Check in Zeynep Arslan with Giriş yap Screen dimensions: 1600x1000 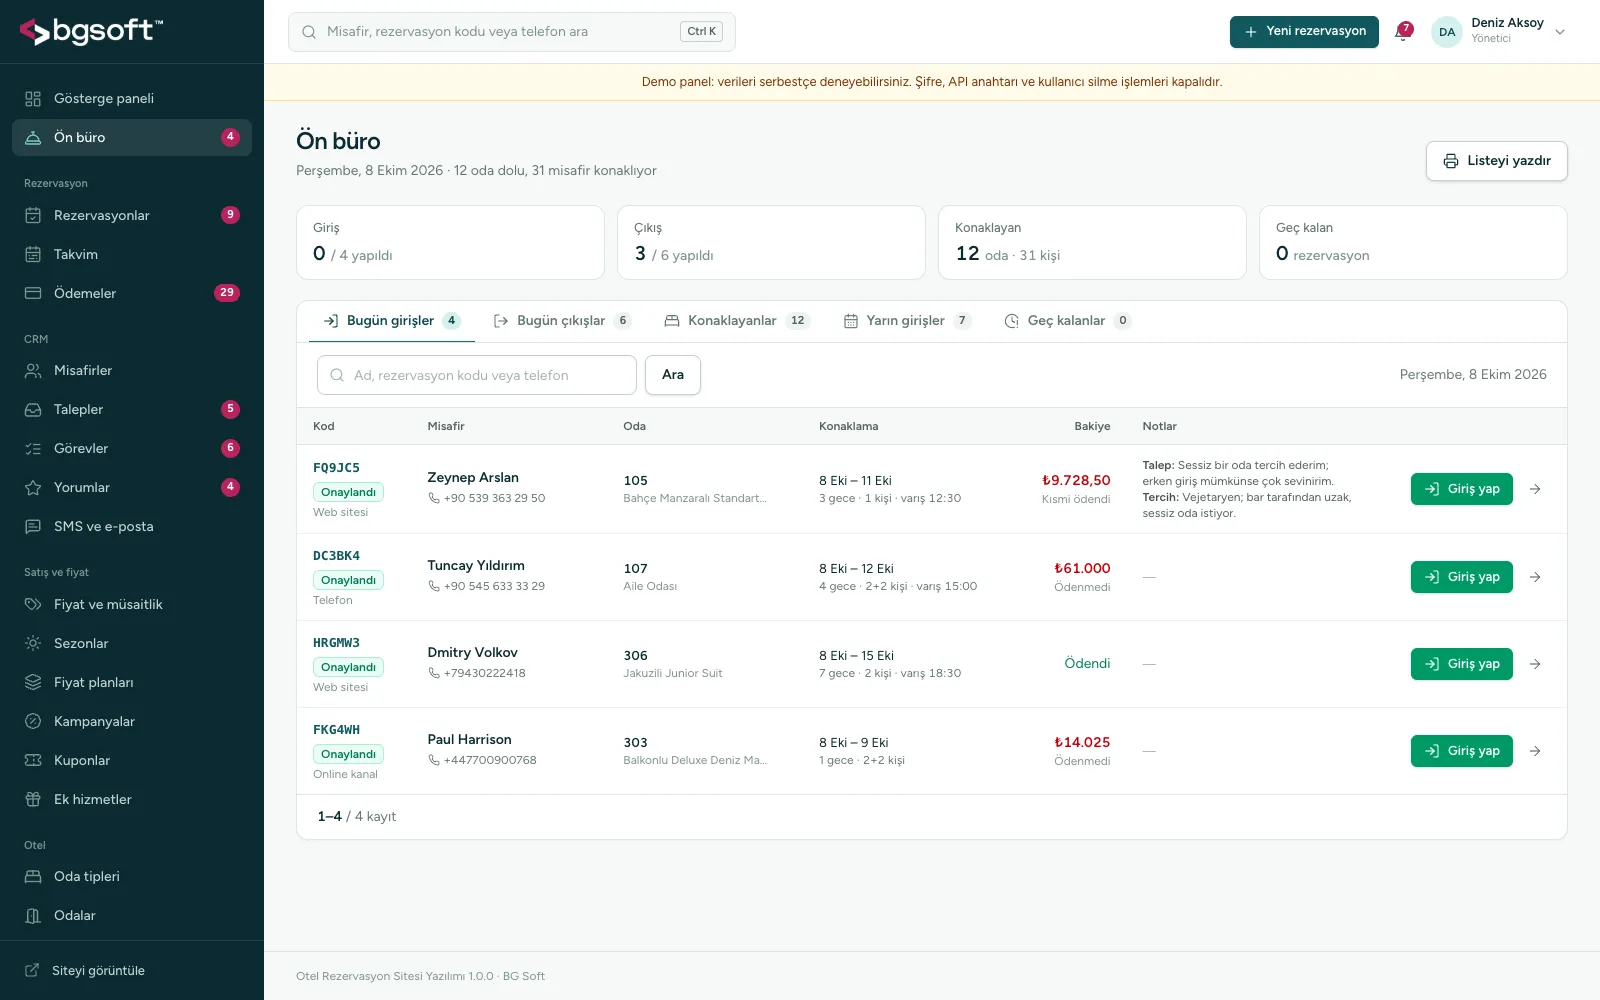pos(1462,489)
